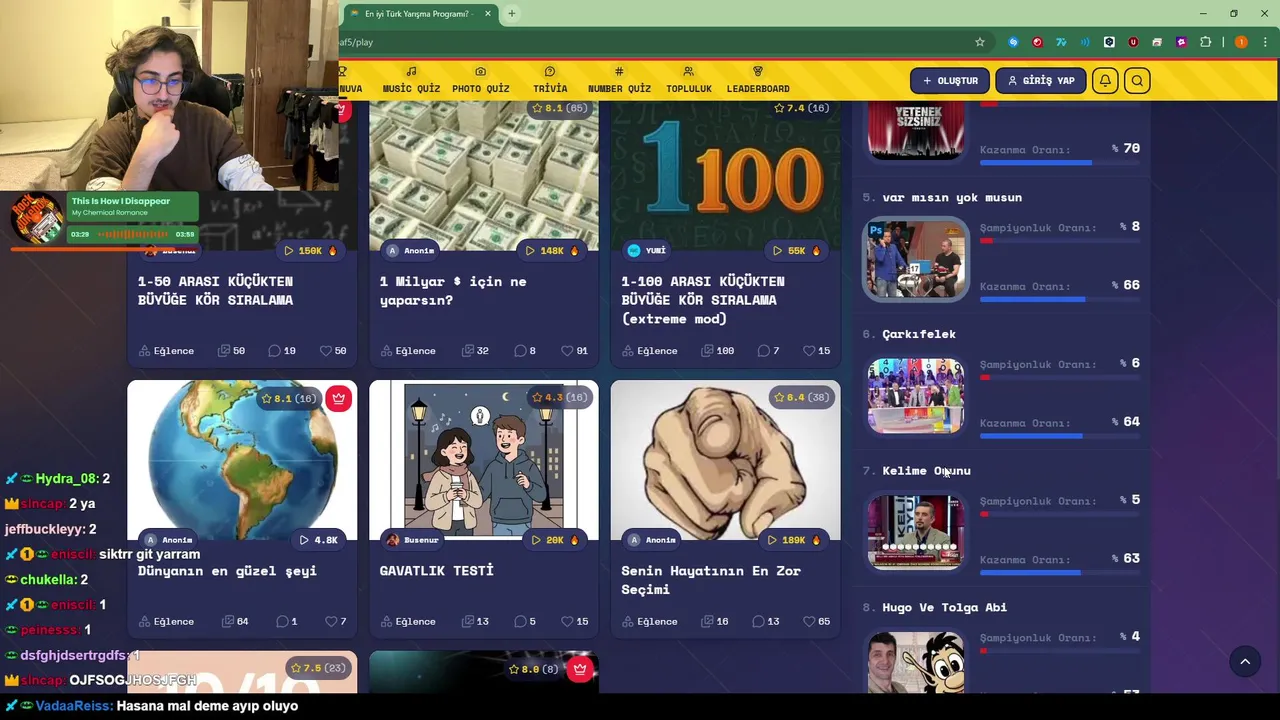
Task: Click Eğlence category on GAVATLIK TESTİ card
Action: (x=408, y=622)
